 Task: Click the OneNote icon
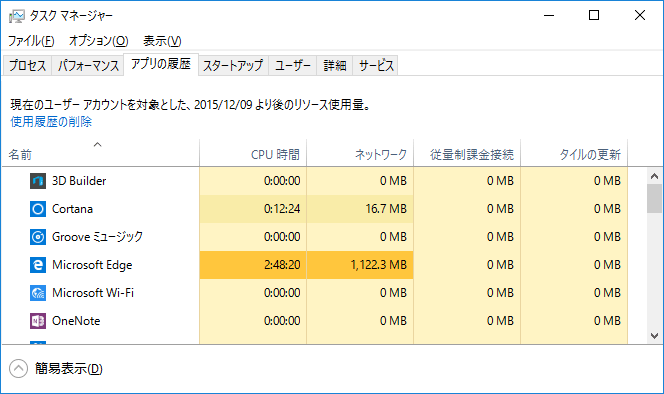click(38, 321)
